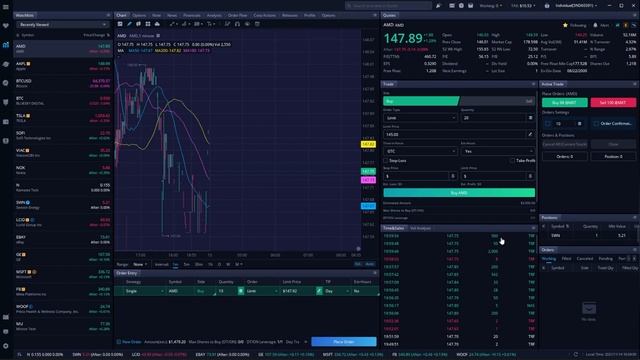Open the Chart tab

coord(122,15)
